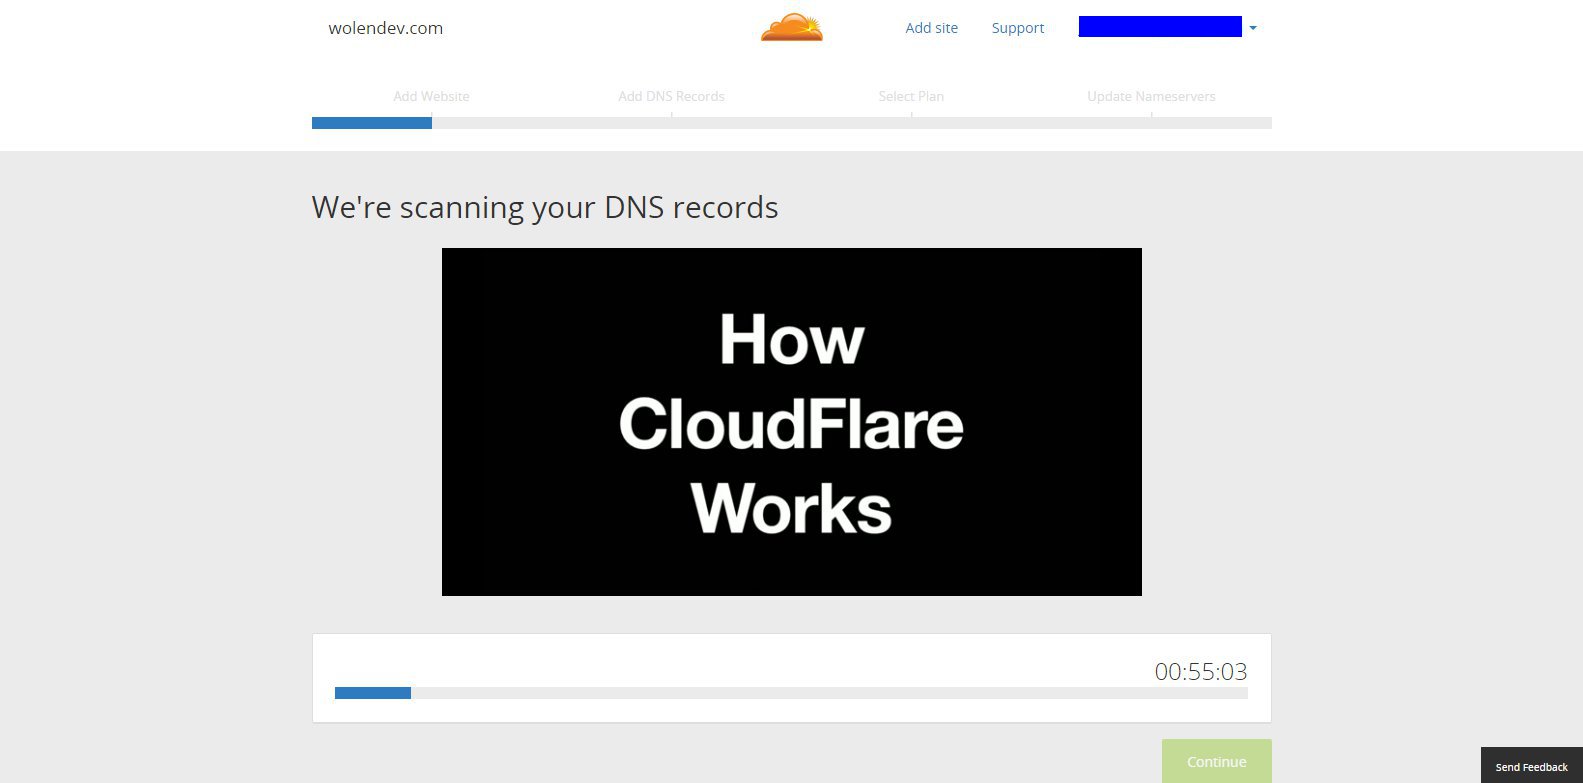Switch to the Select Plan step

coord(911,96)
